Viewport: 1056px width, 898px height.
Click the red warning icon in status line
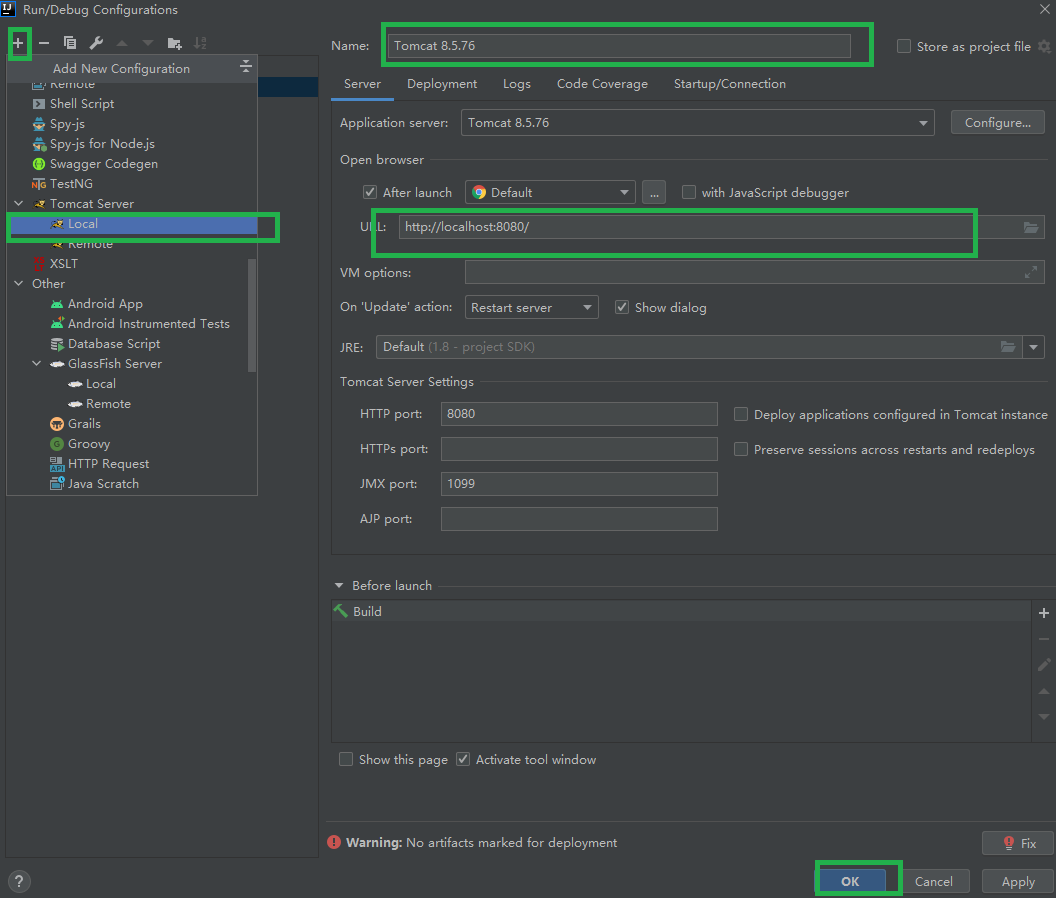334,842
